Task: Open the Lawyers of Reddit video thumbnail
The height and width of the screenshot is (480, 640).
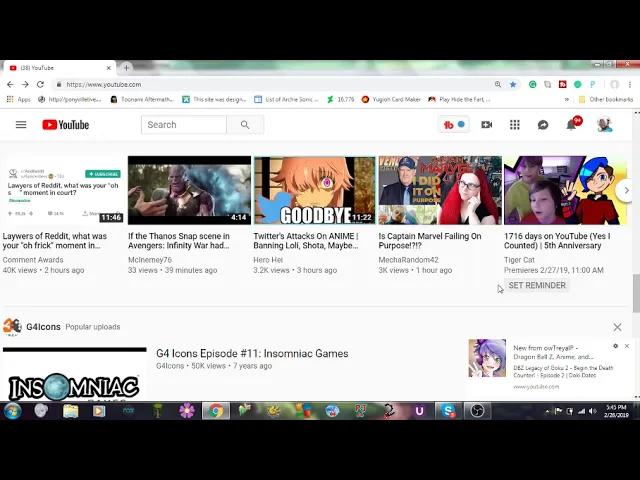Action: (63, 190)
